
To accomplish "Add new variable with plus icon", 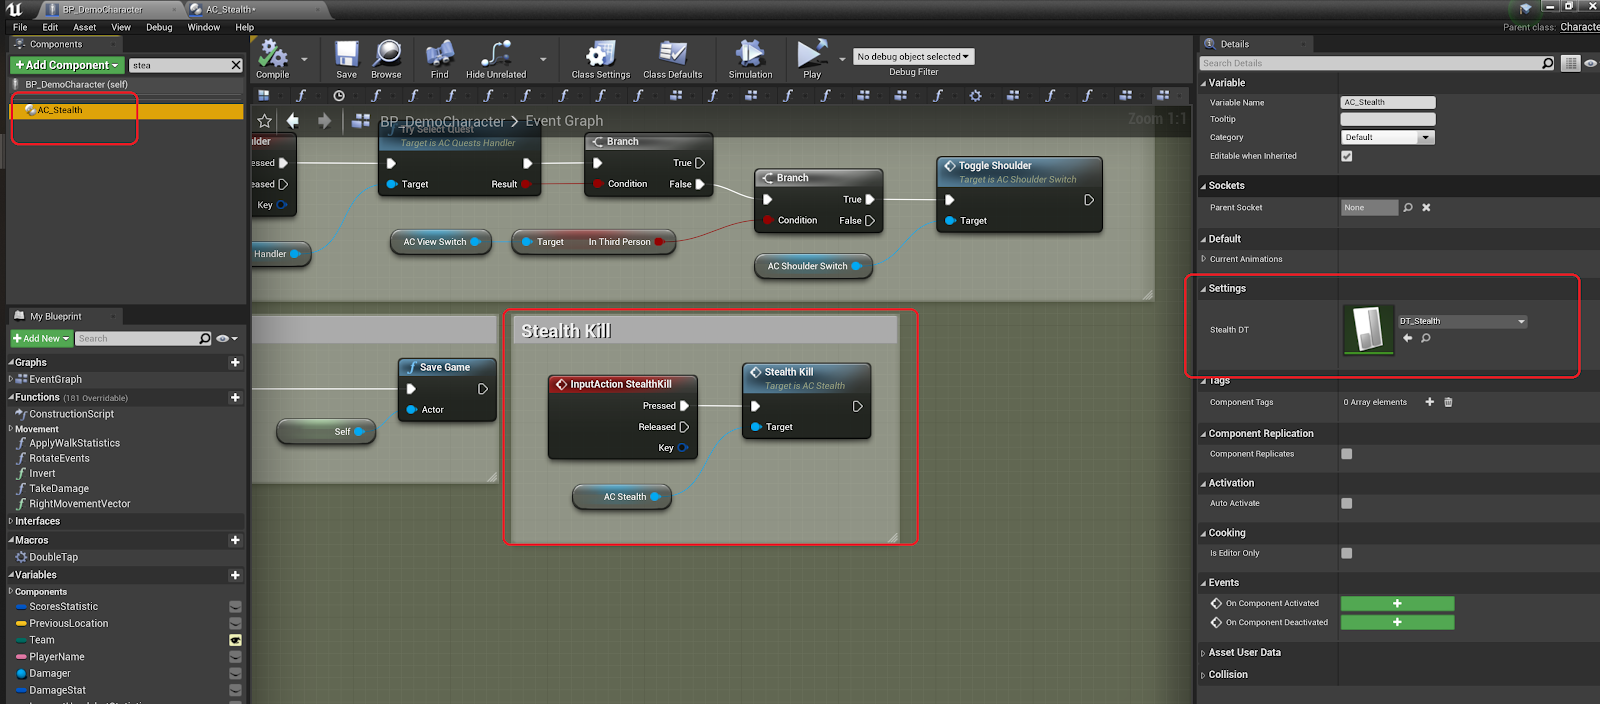I will click(235, 575).
